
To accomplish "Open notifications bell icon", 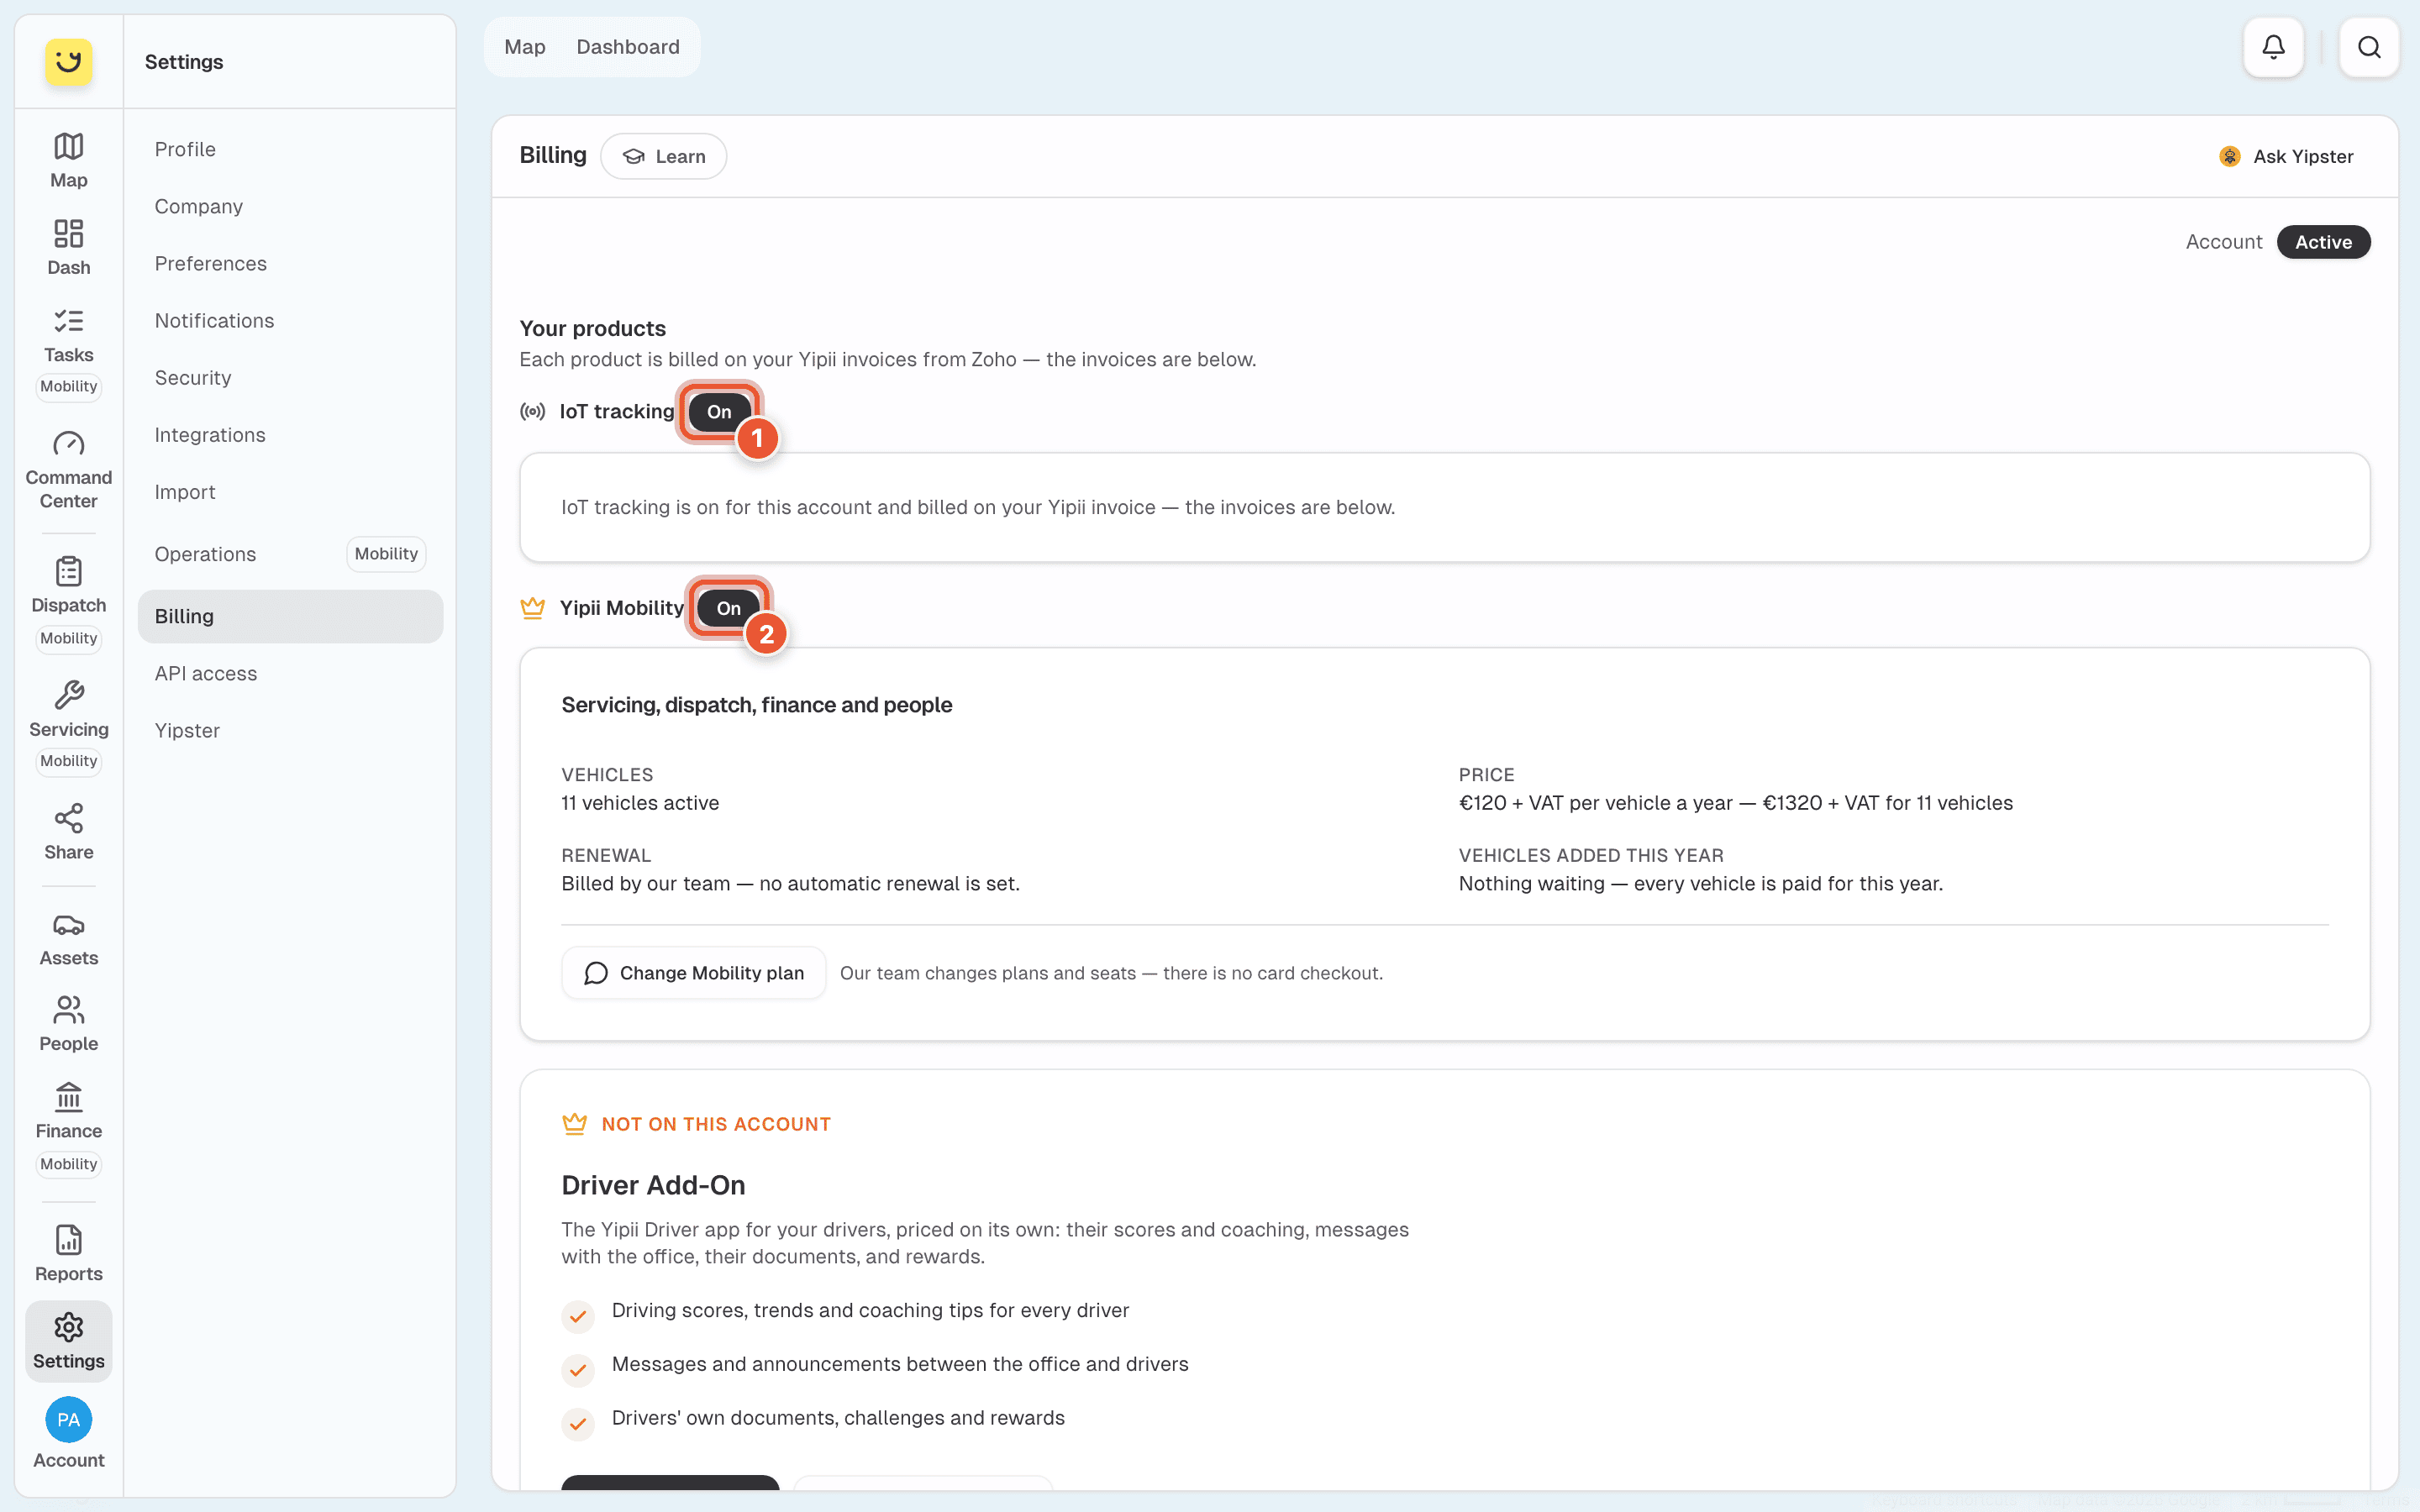I will [2273, 47].
